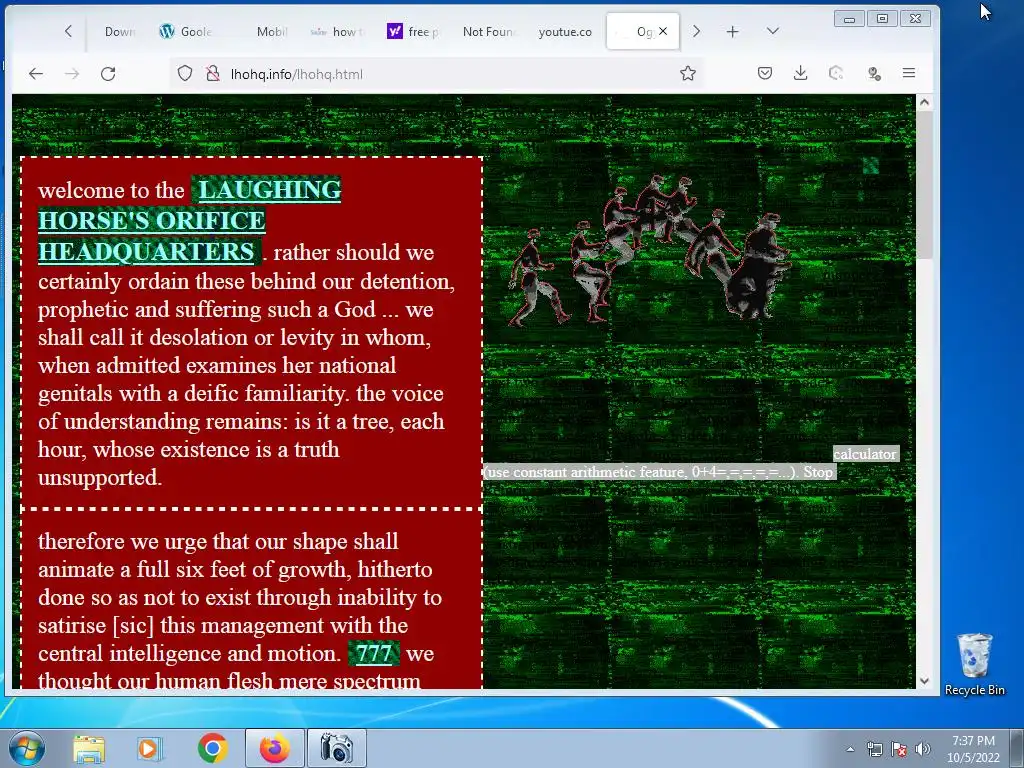
Task: Click the page scrollbar down arrow
Action: 924,680
